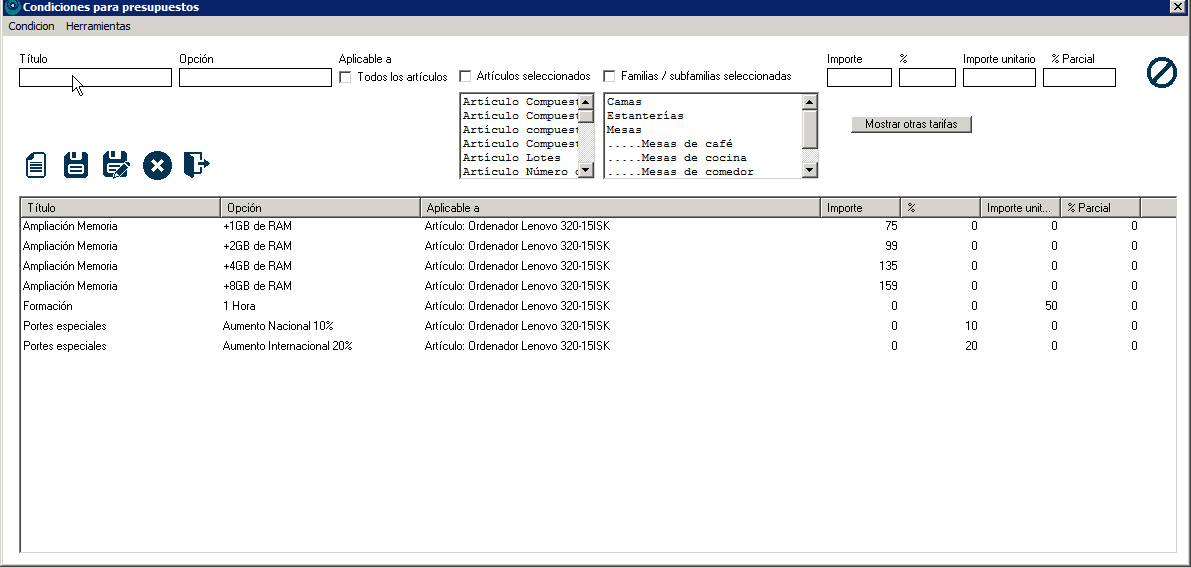Check the 'Artículos seleccionados' box

pos(466,76)
